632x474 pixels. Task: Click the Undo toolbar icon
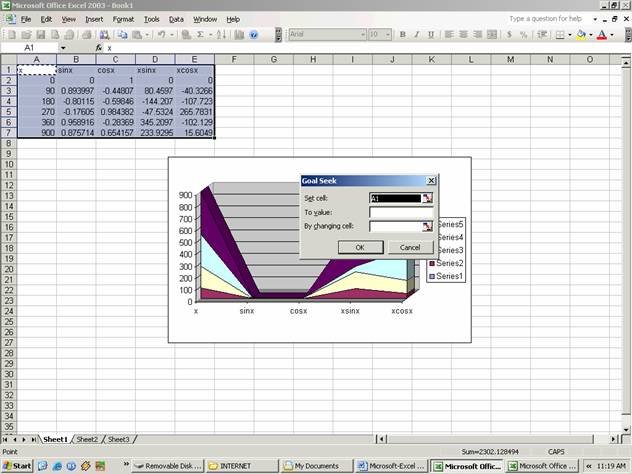[161, 35]
